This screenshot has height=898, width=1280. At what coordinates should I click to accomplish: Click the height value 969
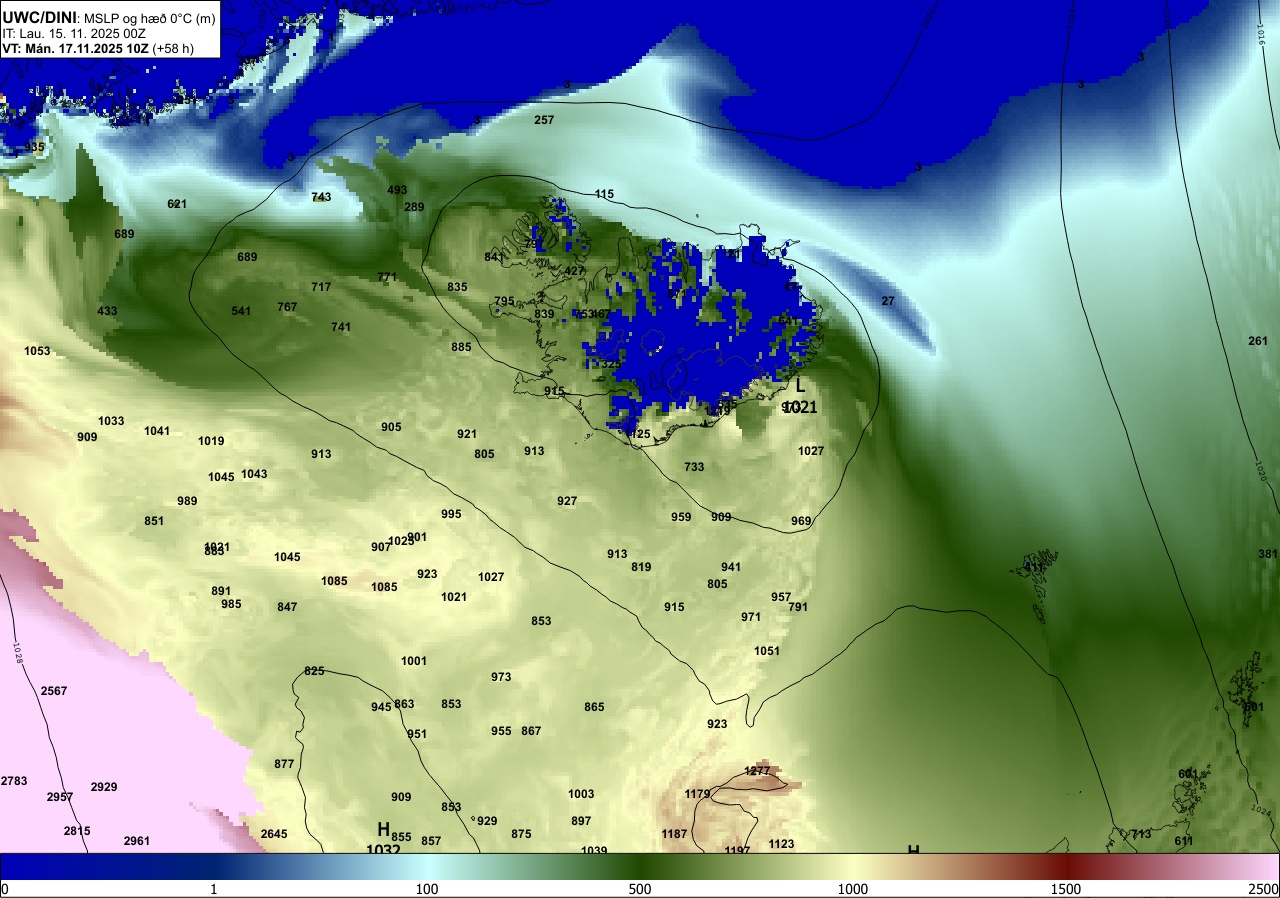(x=801, y=521)
